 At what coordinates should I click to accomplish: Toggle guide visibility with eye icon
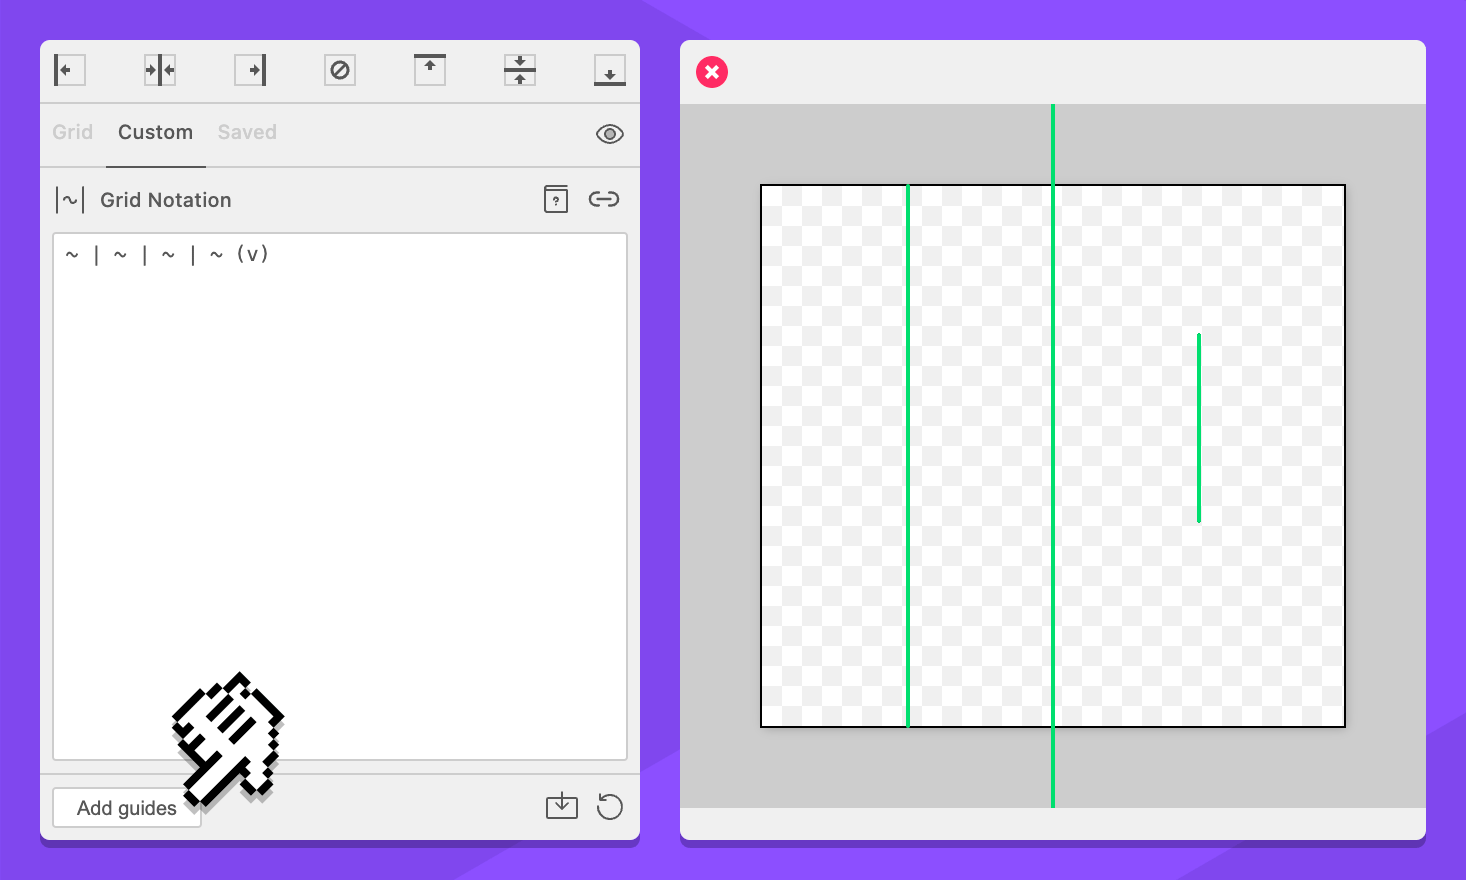click(610, 134)
